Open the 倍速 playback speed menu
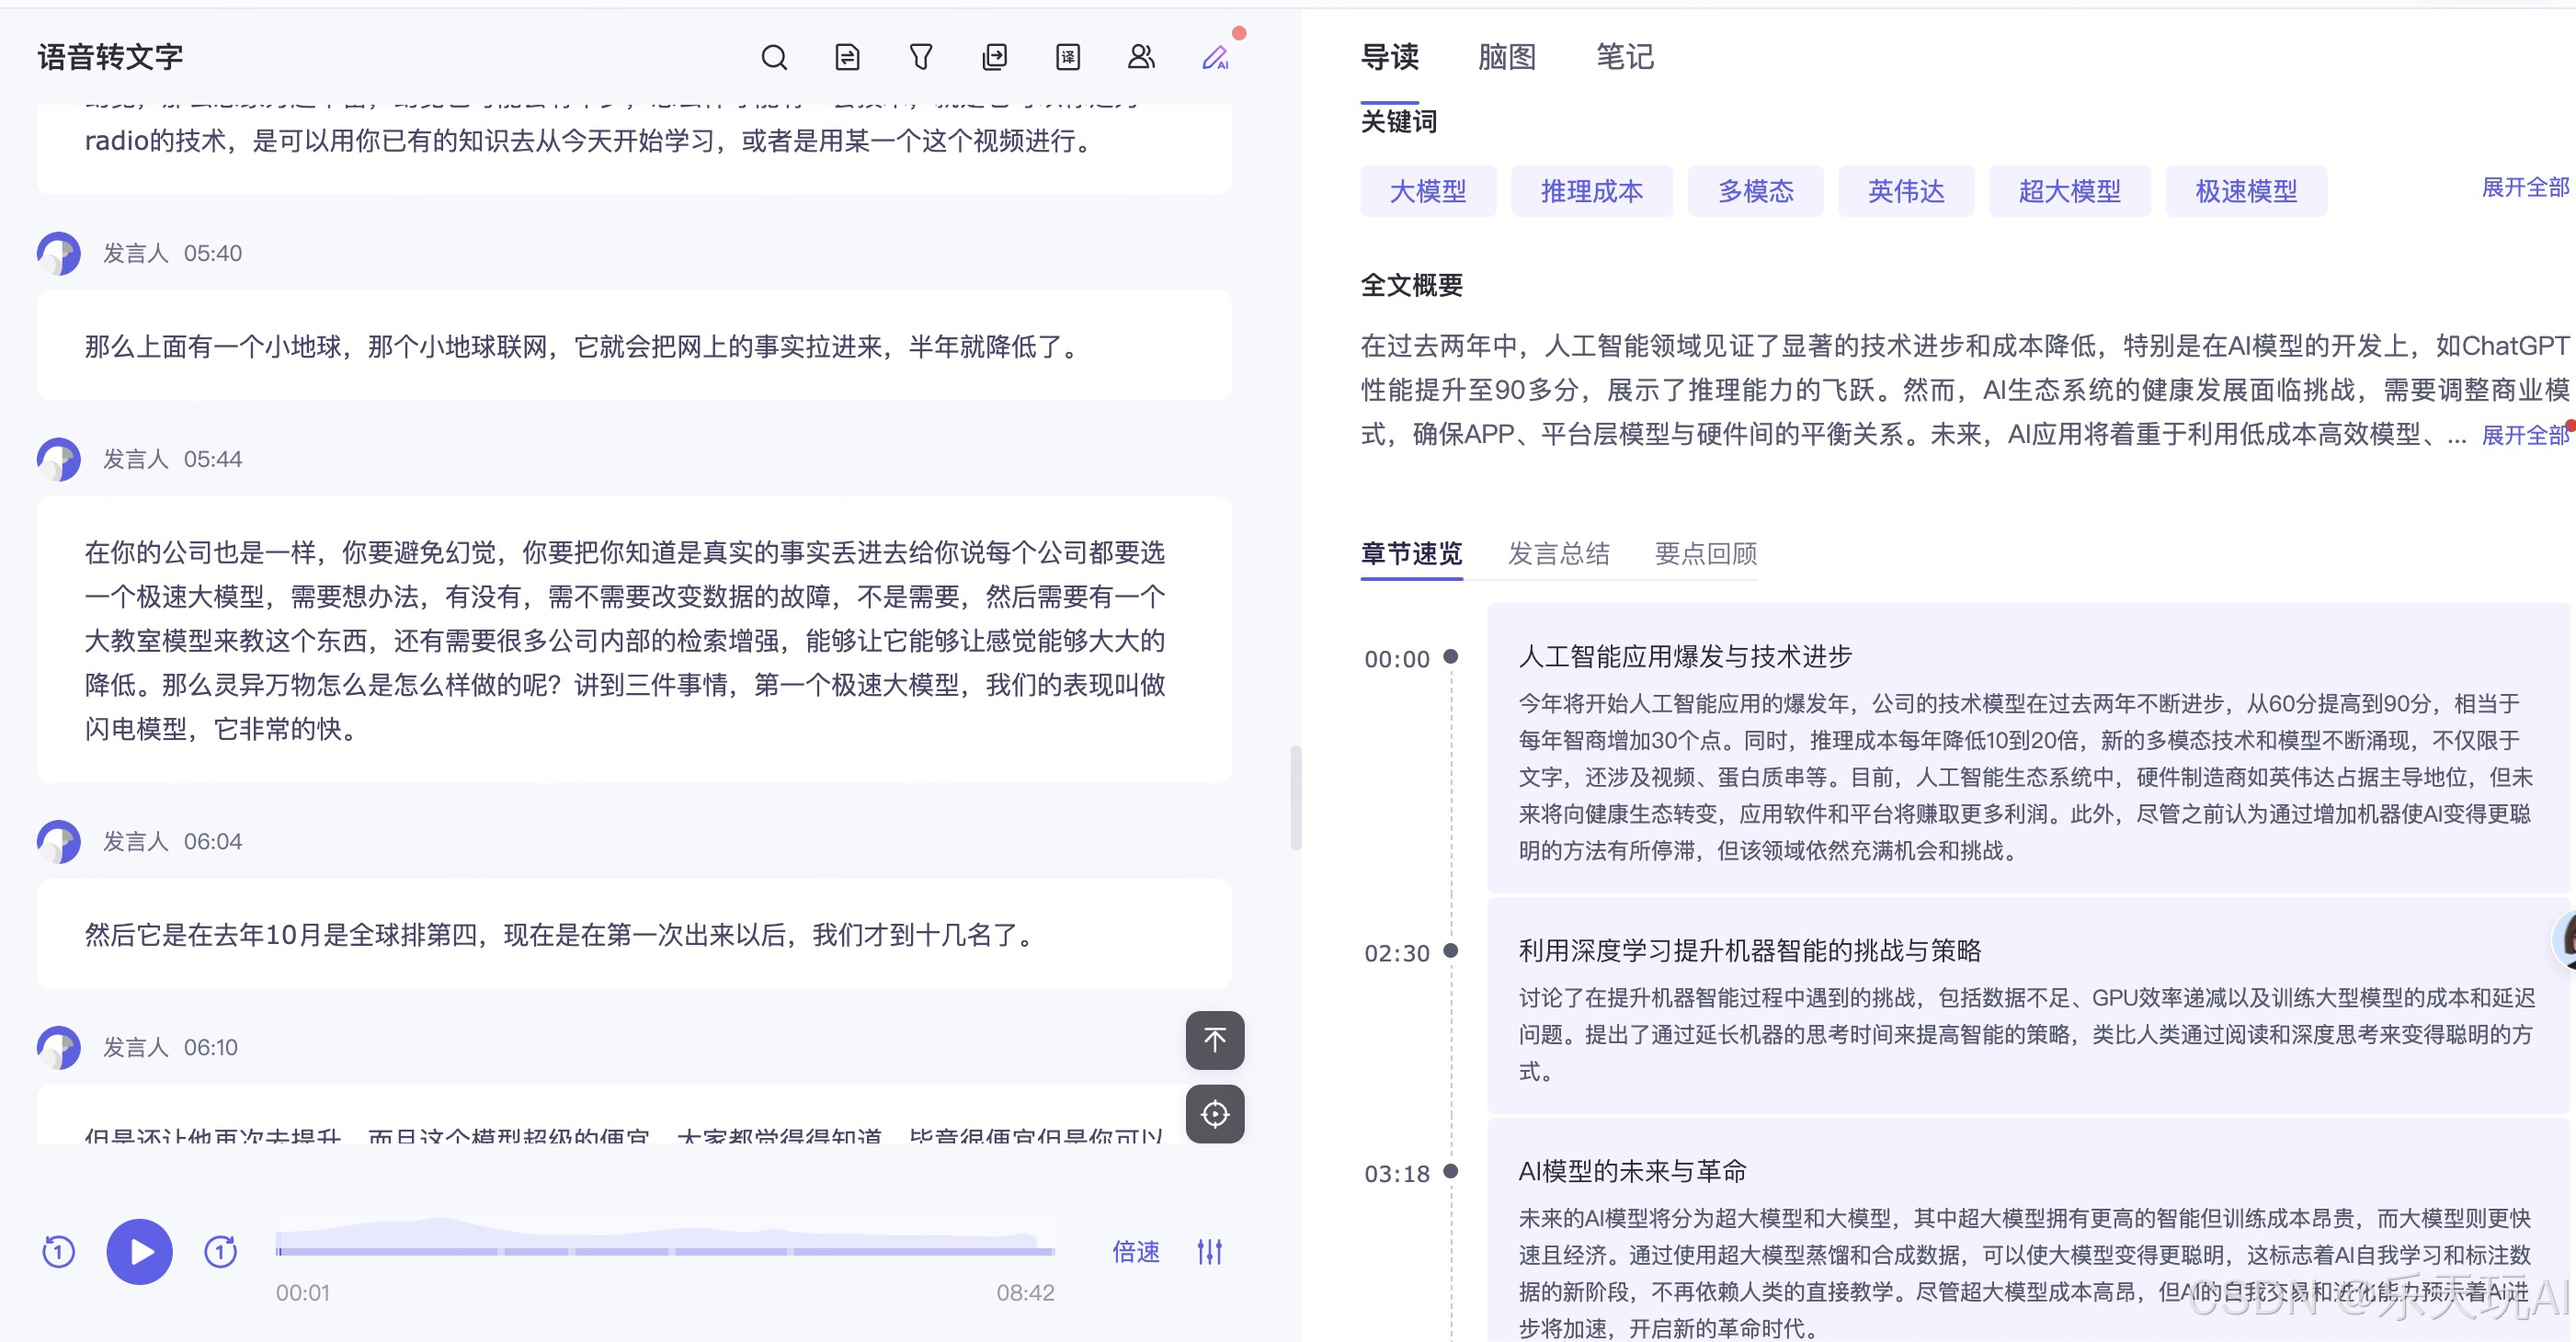The image size is (2576, 1342). (1136, 1251)
